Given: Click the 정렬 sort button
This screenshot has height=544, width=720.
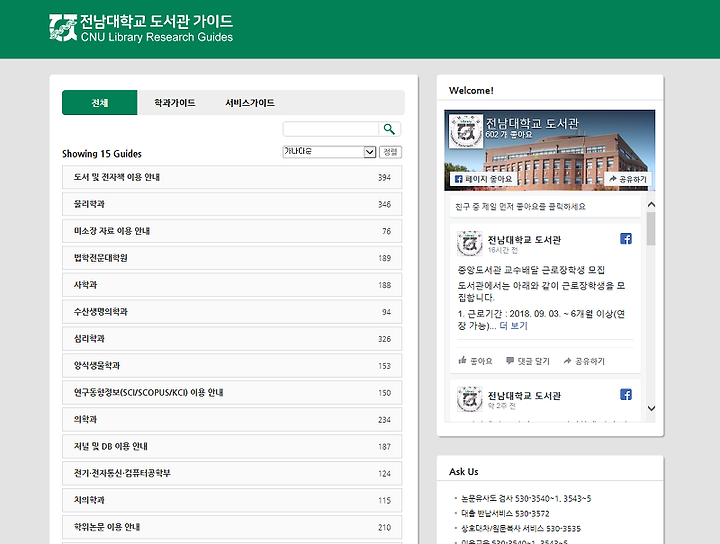Looking at the screenshot, I should pyautogui.click(x=390, y=152).
